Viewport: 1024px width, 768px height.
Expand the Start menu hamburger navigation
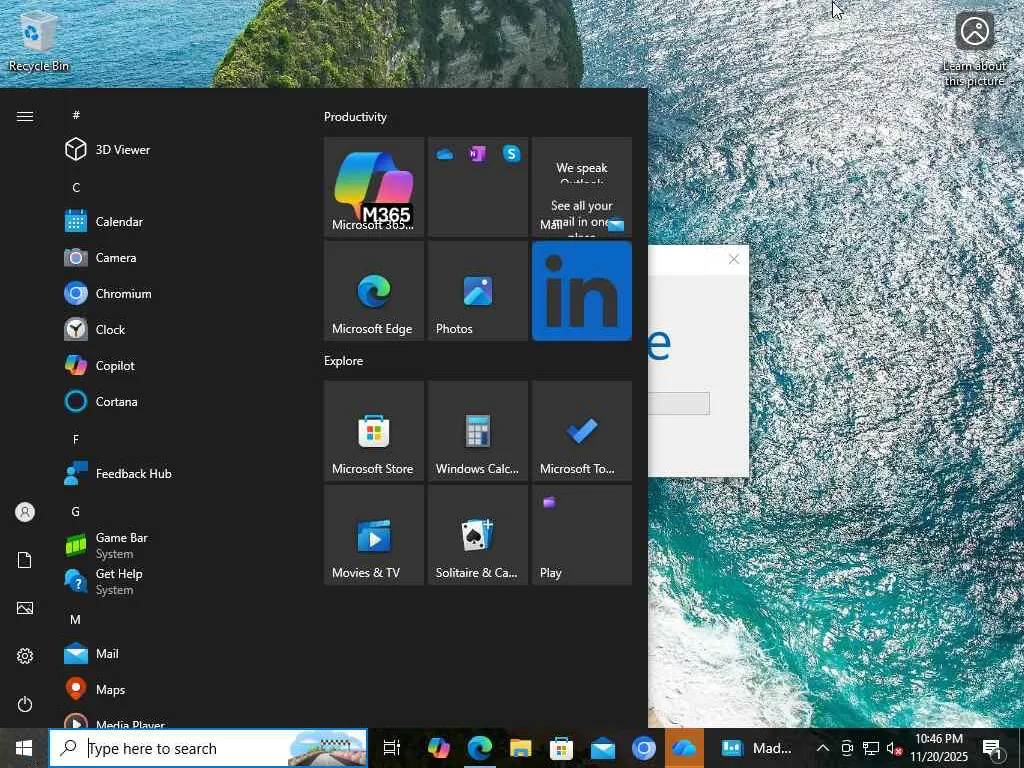tap(25, 116)
